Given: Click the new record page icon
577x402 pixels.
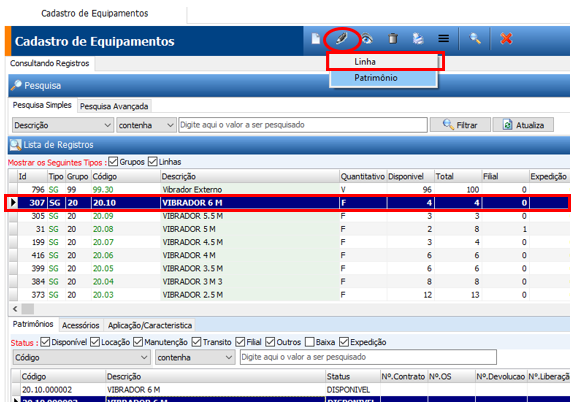Looking at the screenshot, I should [x=316, y=39].
